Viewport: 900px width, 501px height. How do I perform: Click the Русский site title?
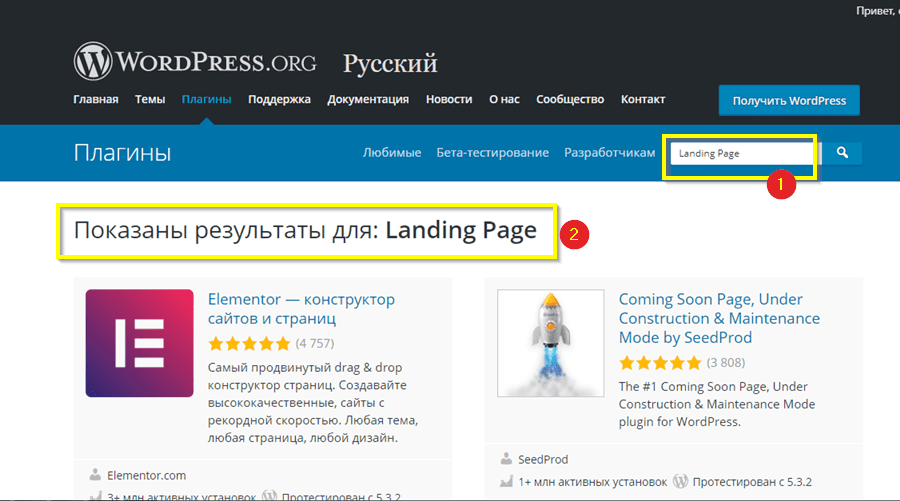(390, 63)
